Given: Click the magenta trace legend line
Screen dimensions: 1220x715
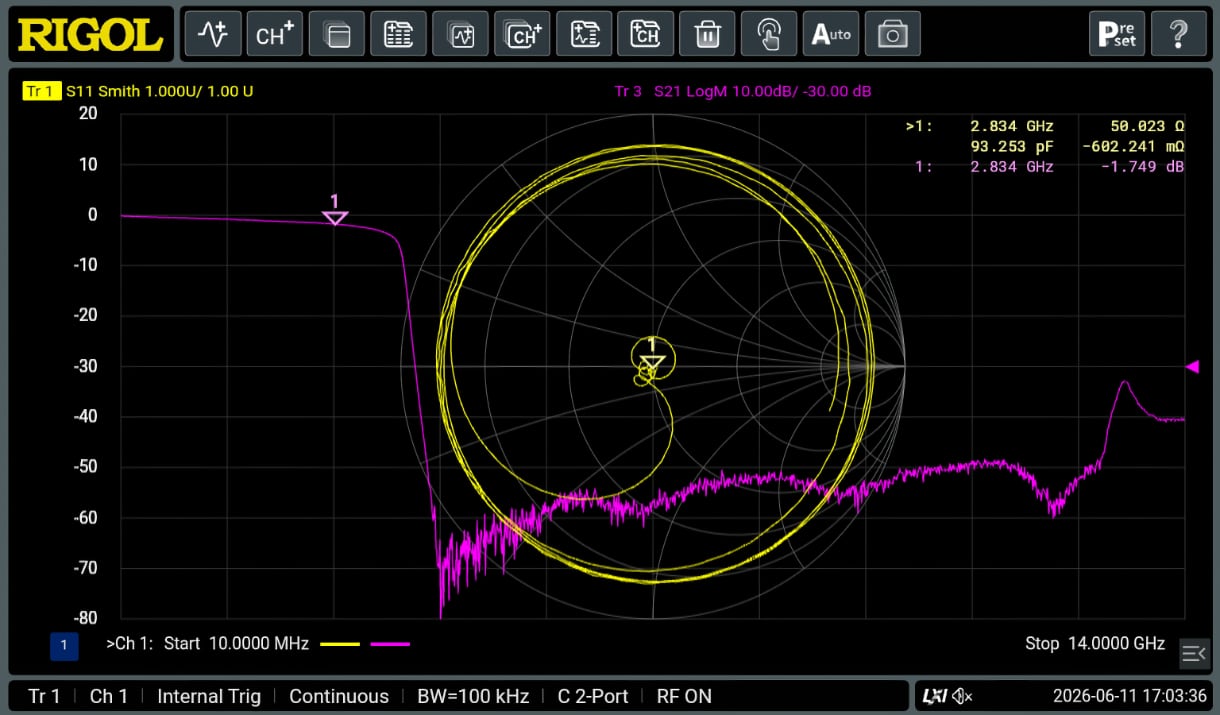Looking at the screenshot, I should (x=390, y=645).
